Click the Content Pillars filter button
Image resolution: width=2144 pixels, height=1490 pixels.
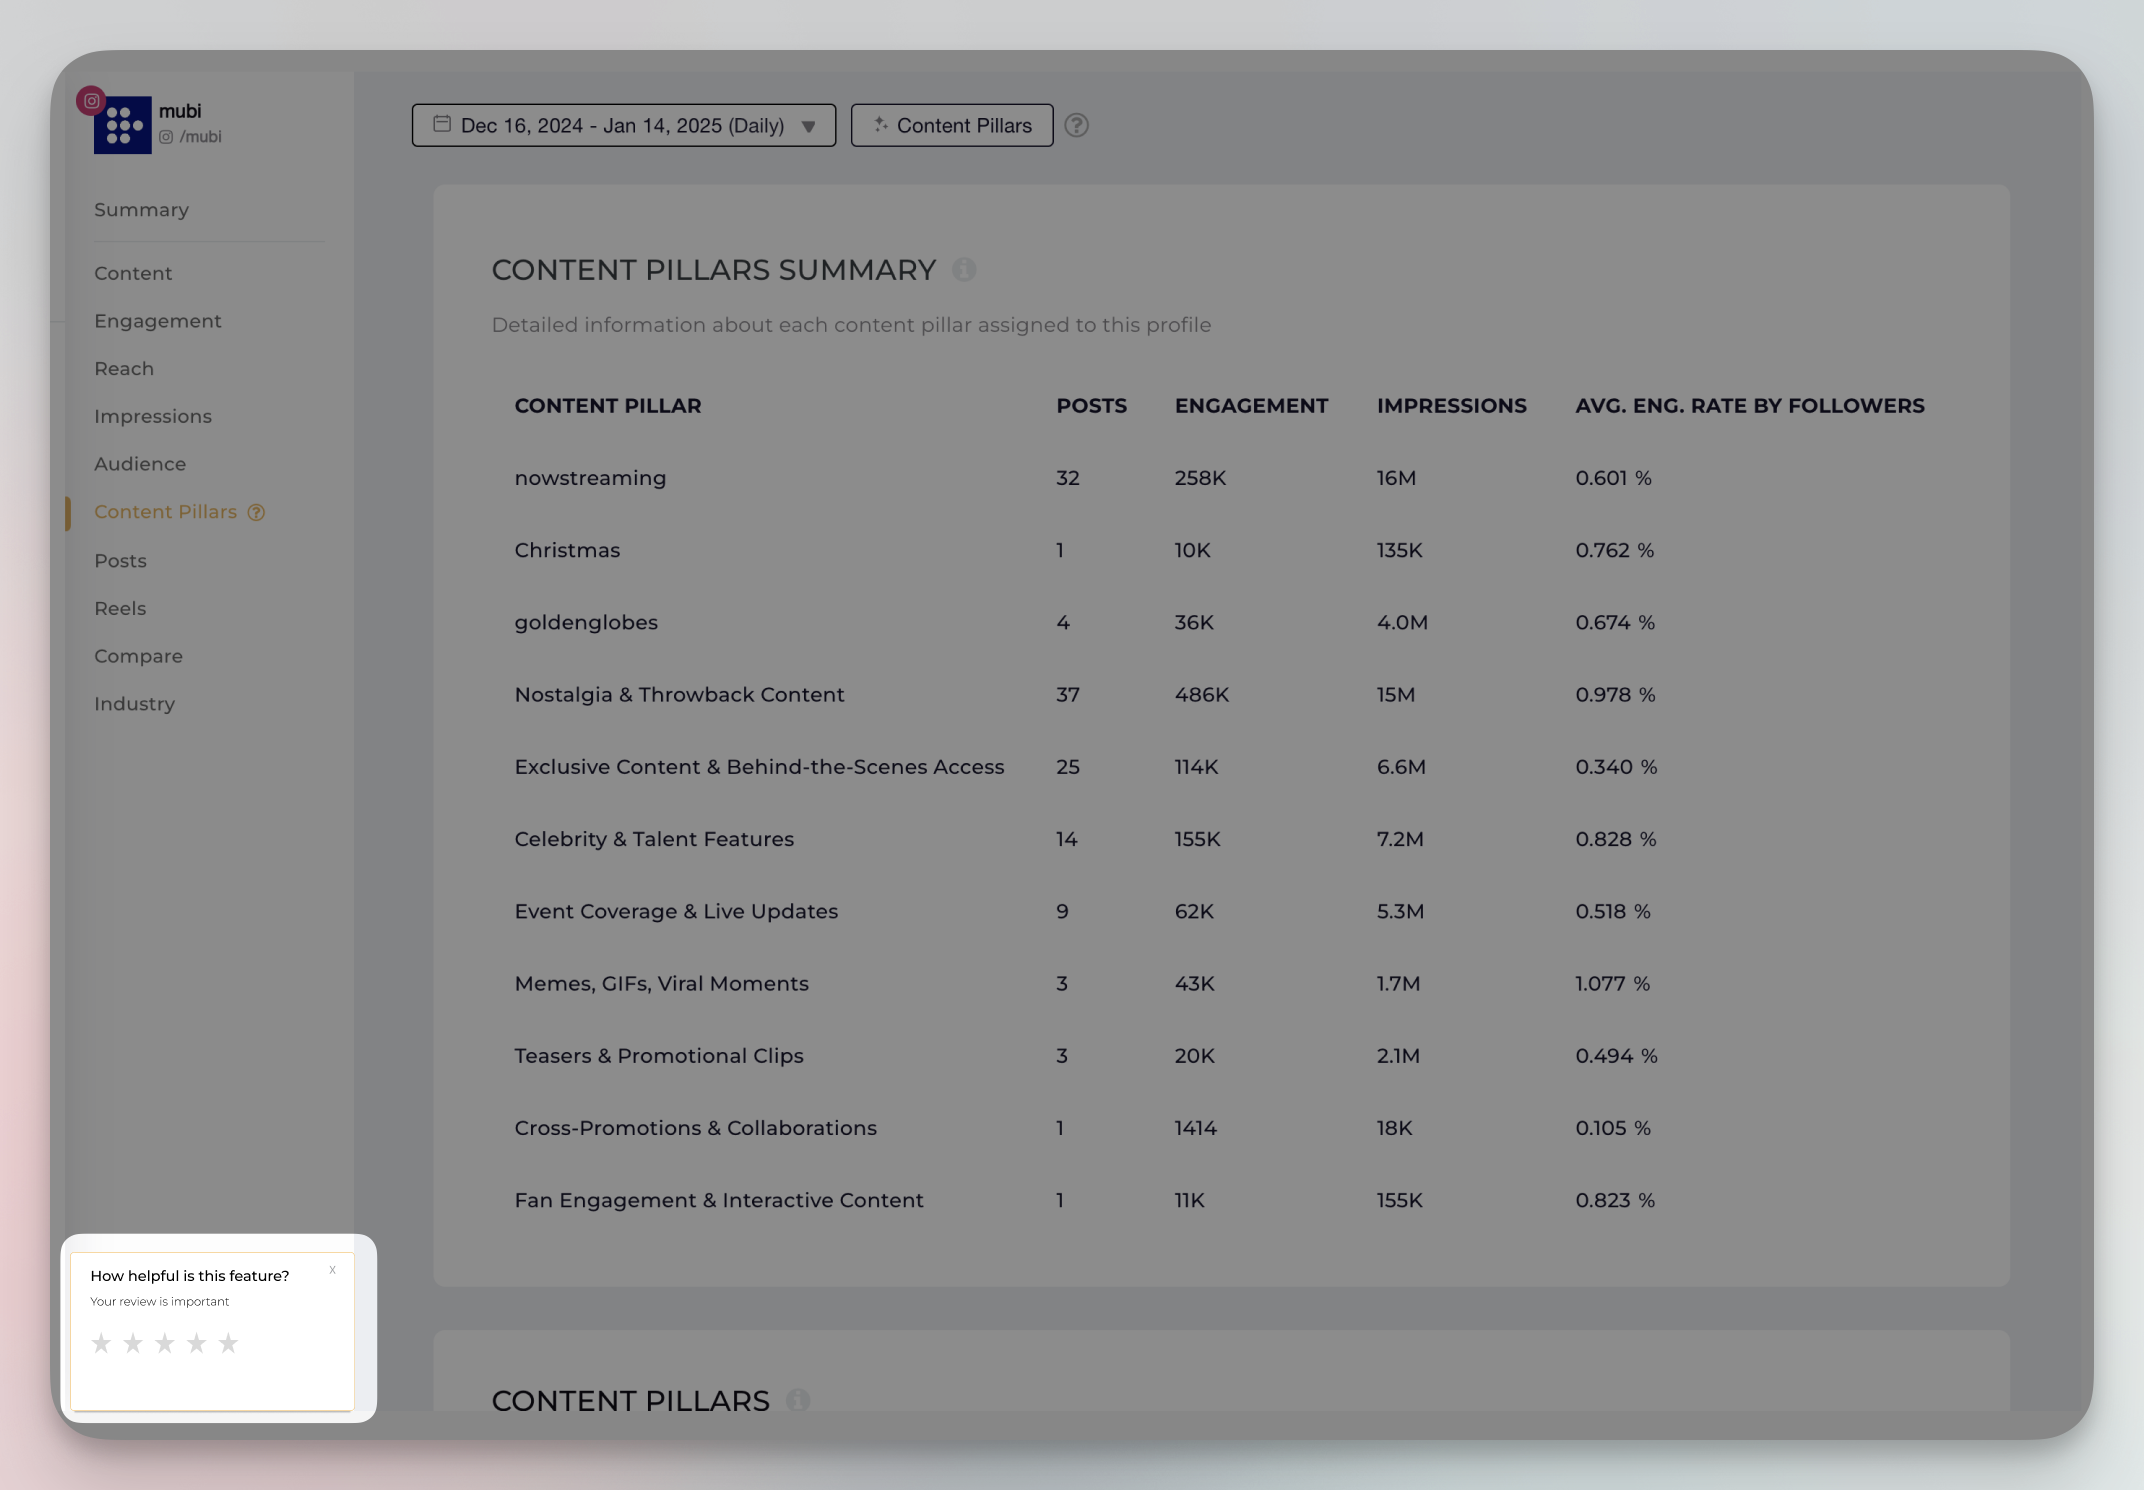click(x=952, y=126)
